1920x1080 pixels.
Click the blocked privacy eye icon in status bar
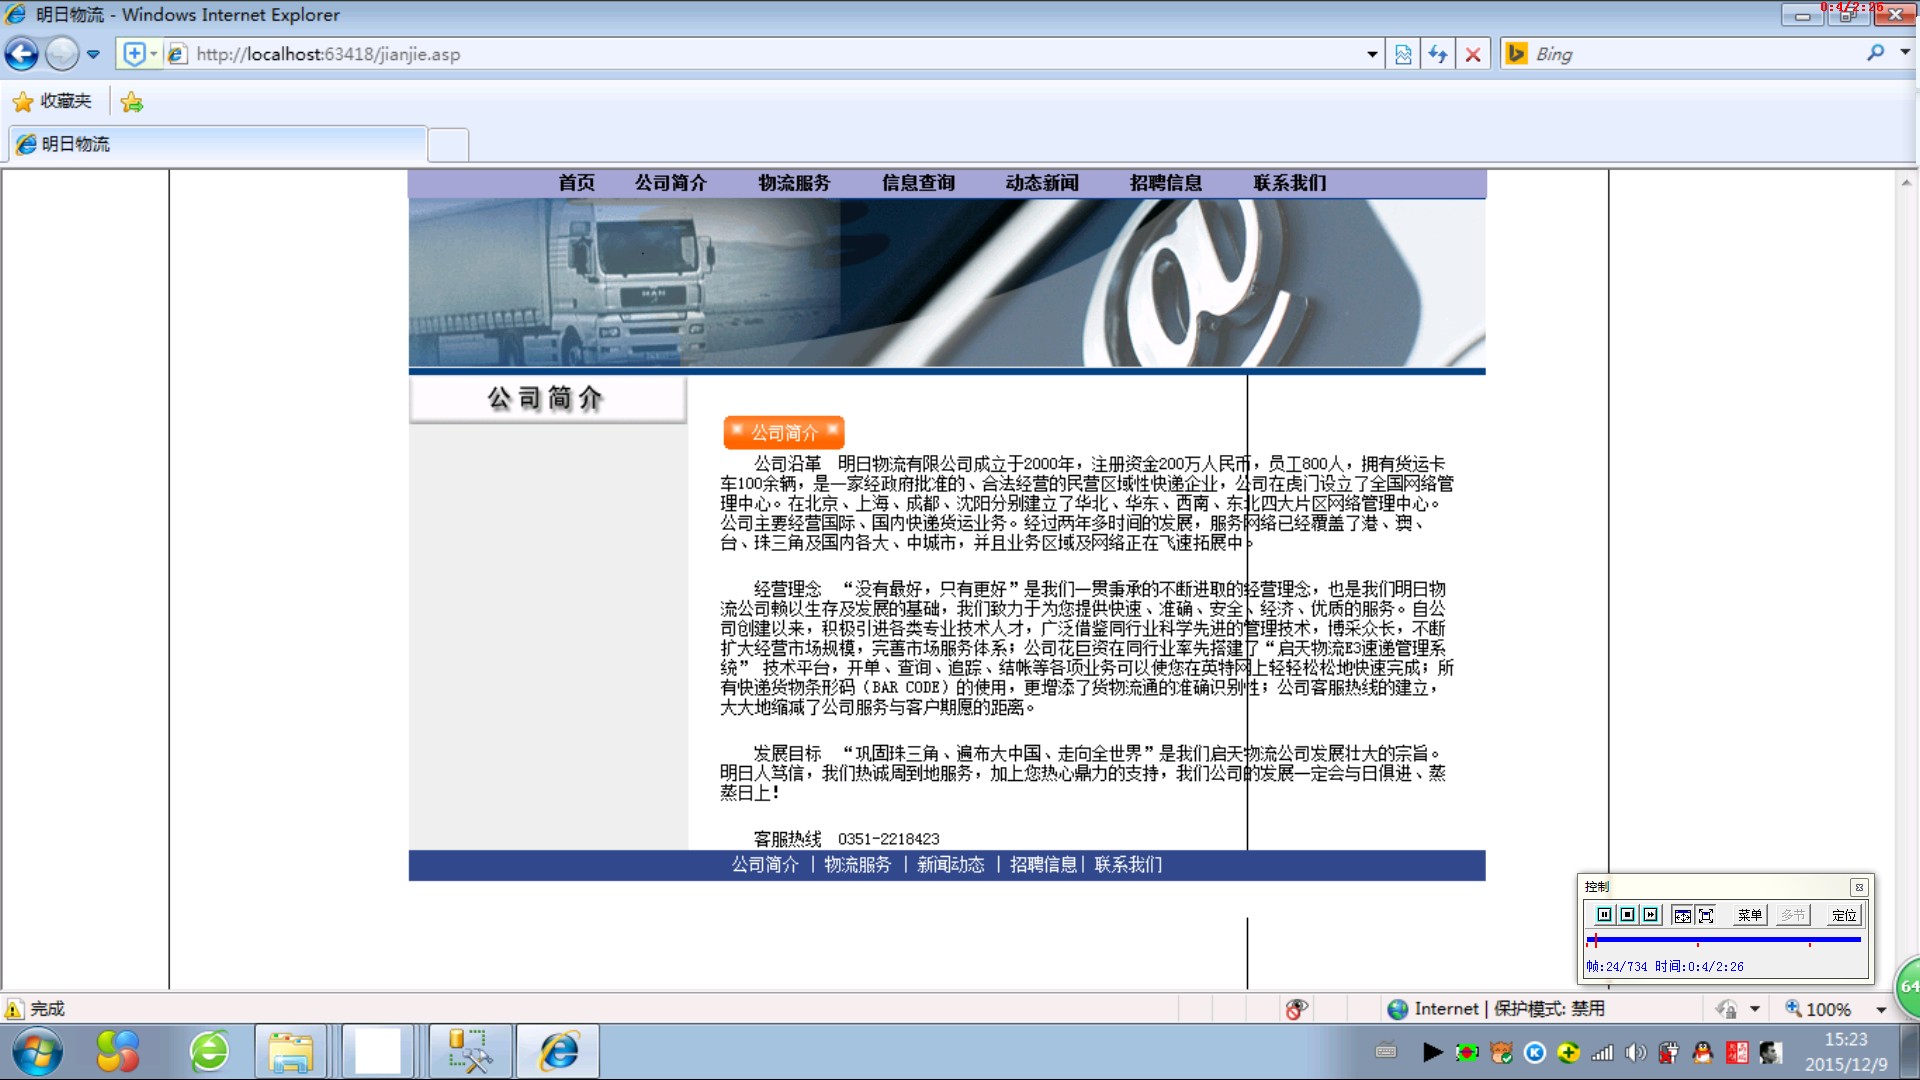coord(1296,1009)
